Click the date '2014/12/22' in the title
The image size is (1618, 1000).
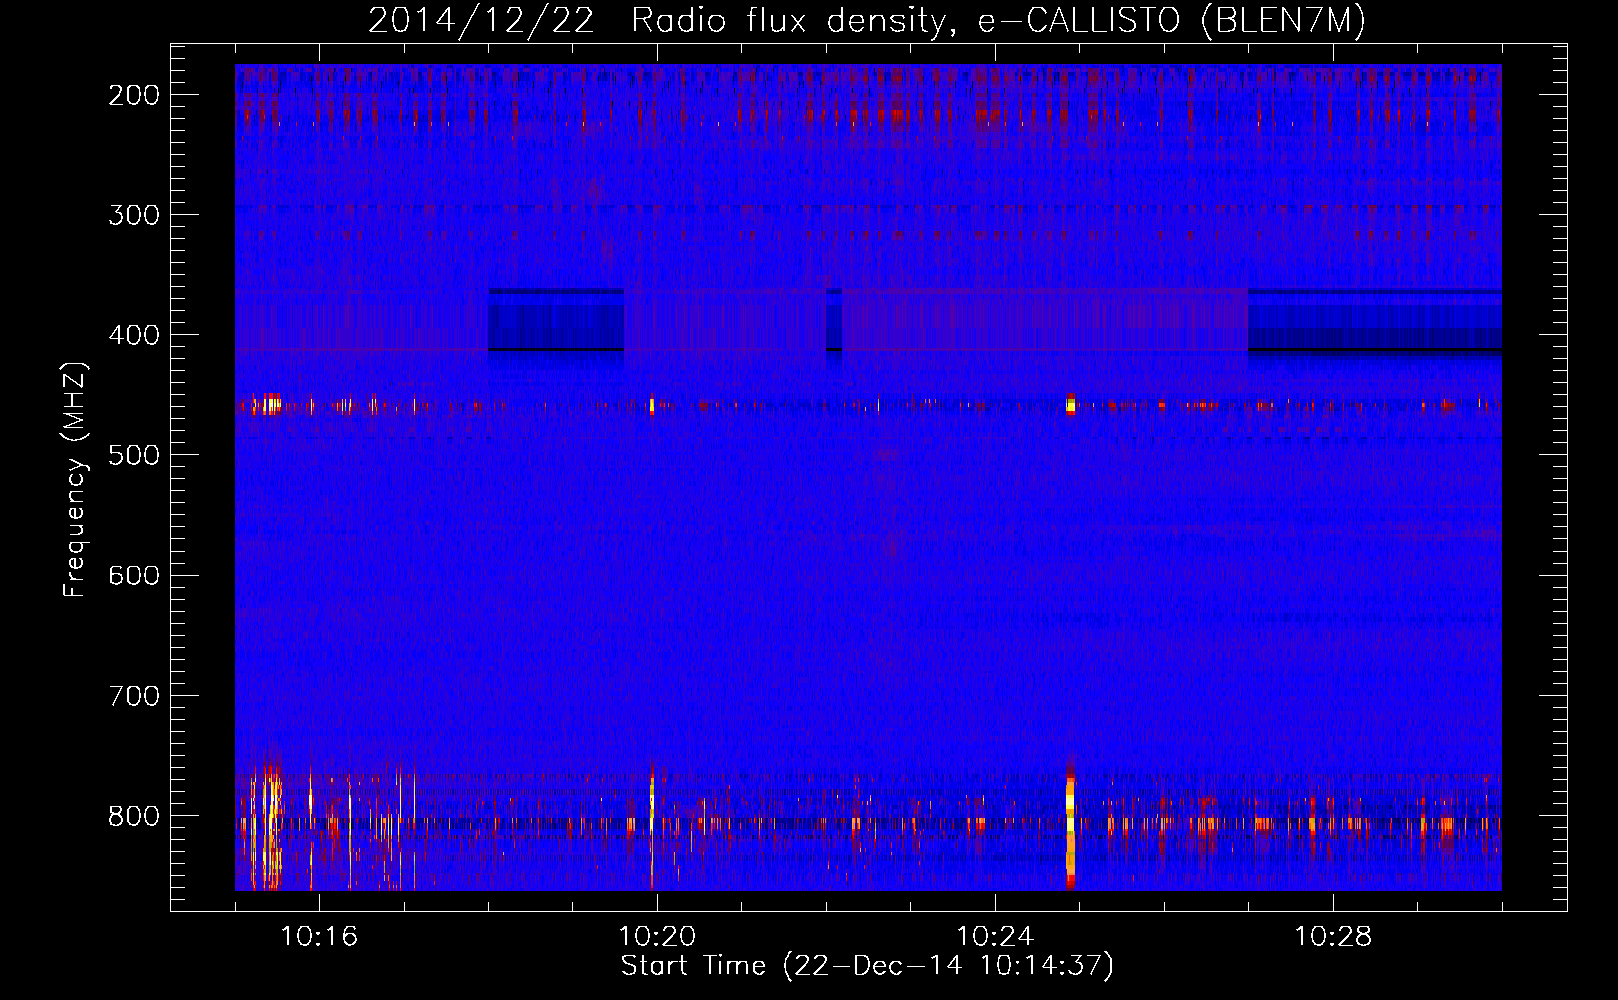480,21
